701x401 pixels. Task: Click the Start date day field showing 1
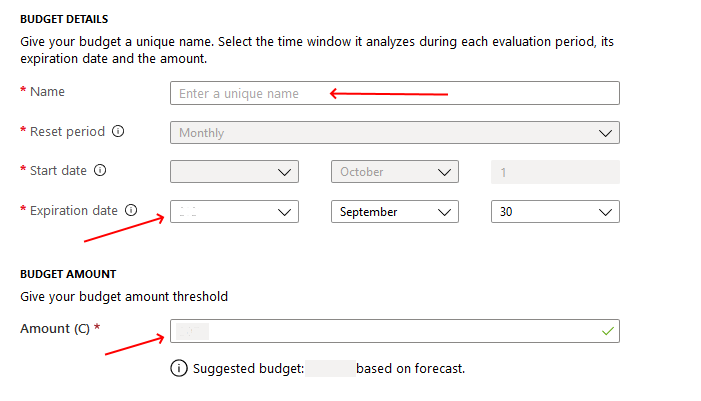pos(555,172)
